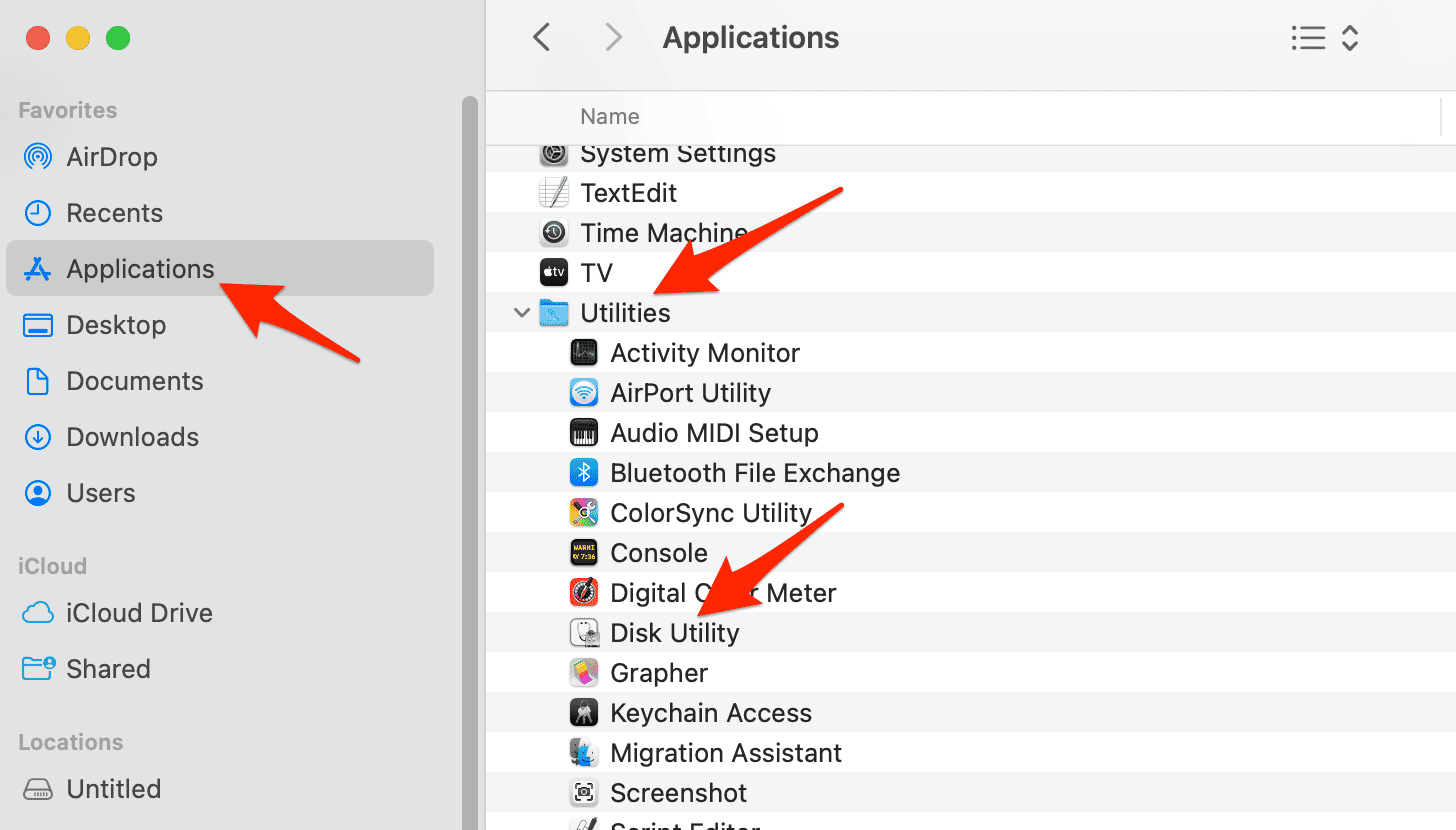1456x830 pixels.
Task: Click the Grapher app icon
Action: pos(583,673)
